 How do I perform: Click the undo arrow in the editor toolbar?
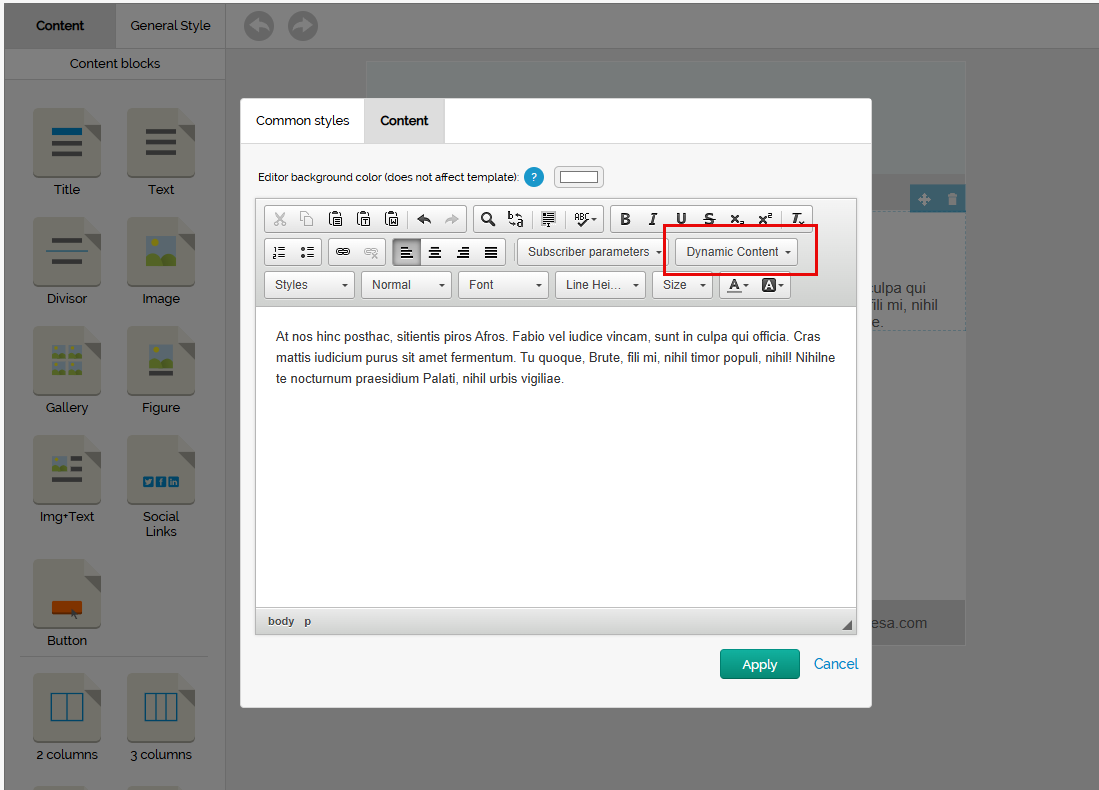[x=424, y=219]
